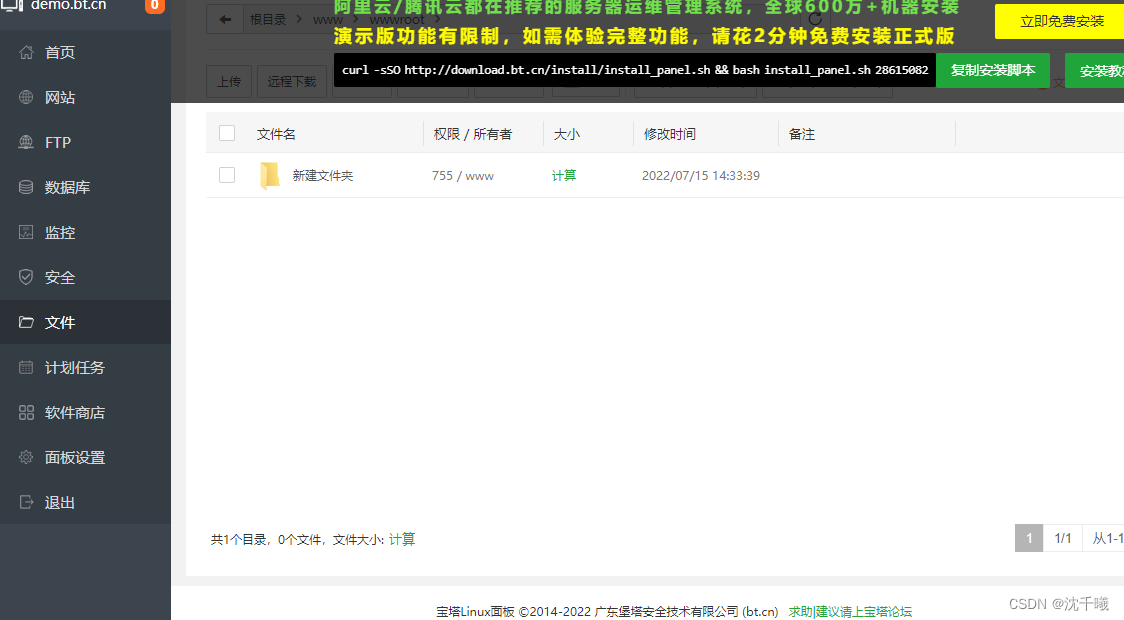Click 安全 text label in sidebar
Viewport: 1124px width, 620px height.
(x=59, y=277)
